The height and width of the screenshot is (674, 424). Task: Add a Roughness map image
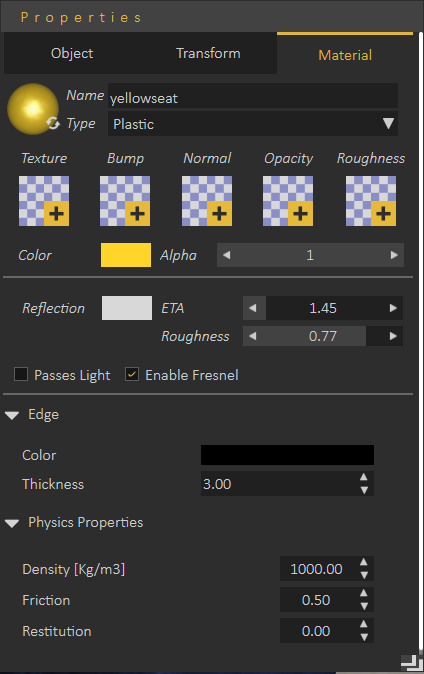click(371, 201)
